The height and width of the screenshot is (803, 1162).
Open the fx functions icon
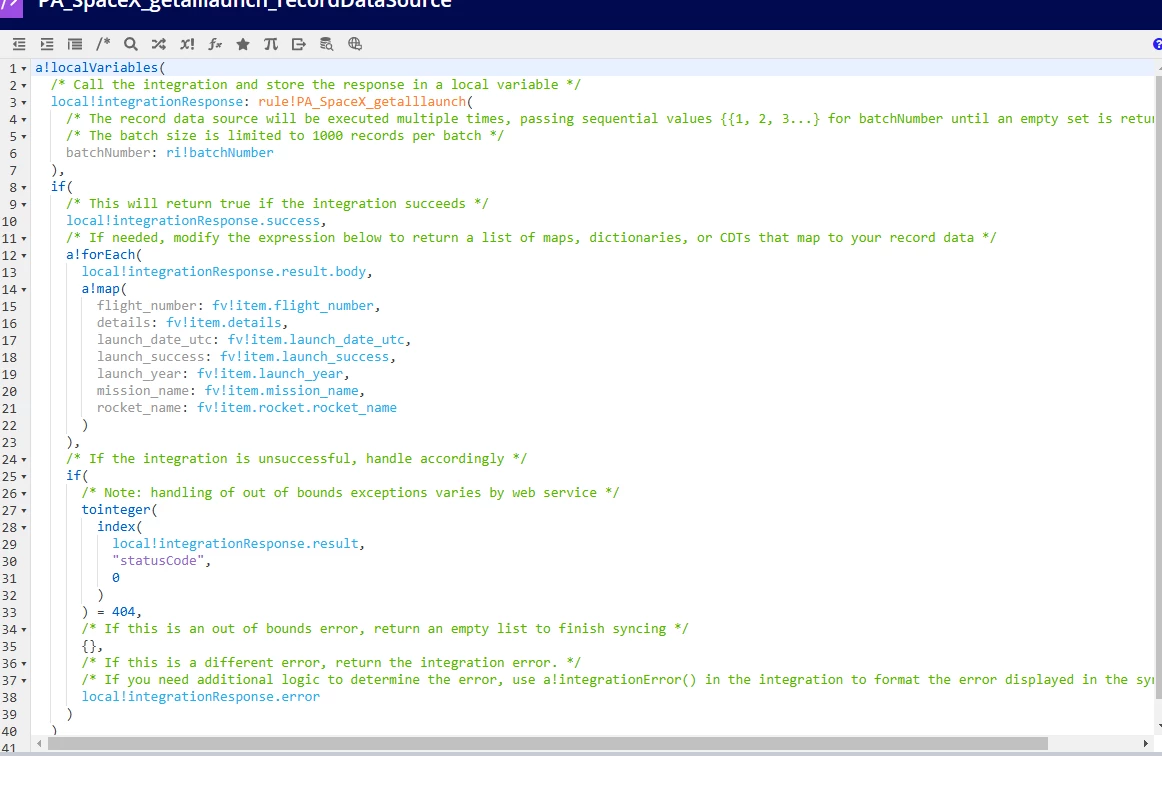(x=215, y=44)
